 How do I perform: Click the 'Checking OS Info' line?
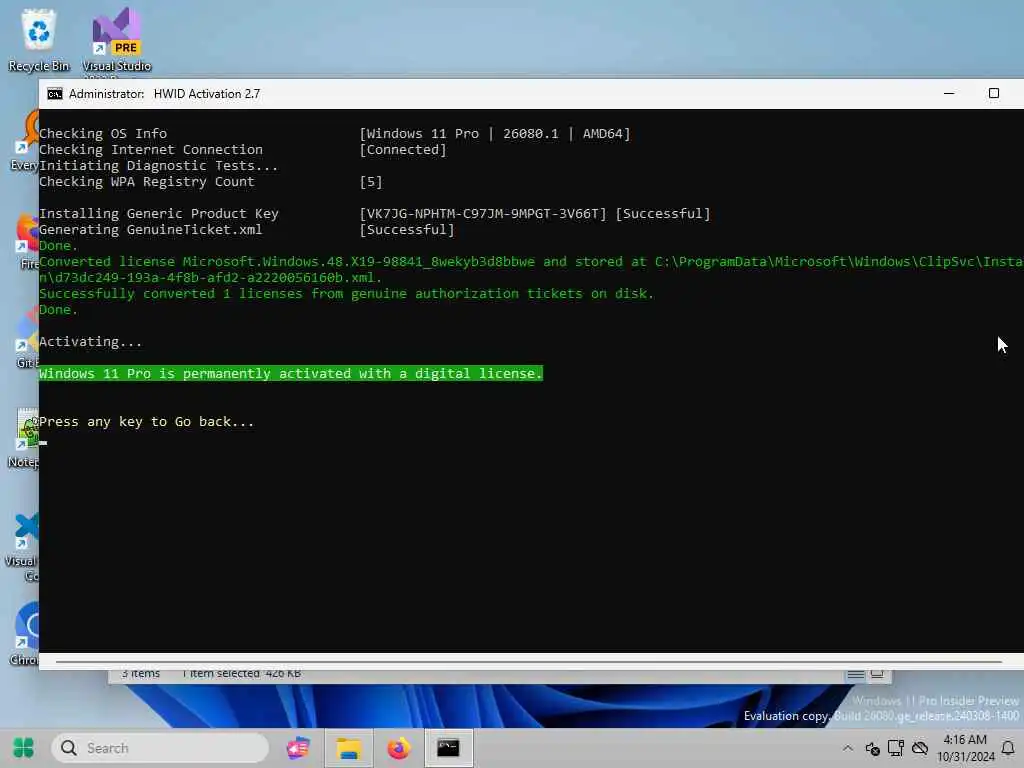103,133
